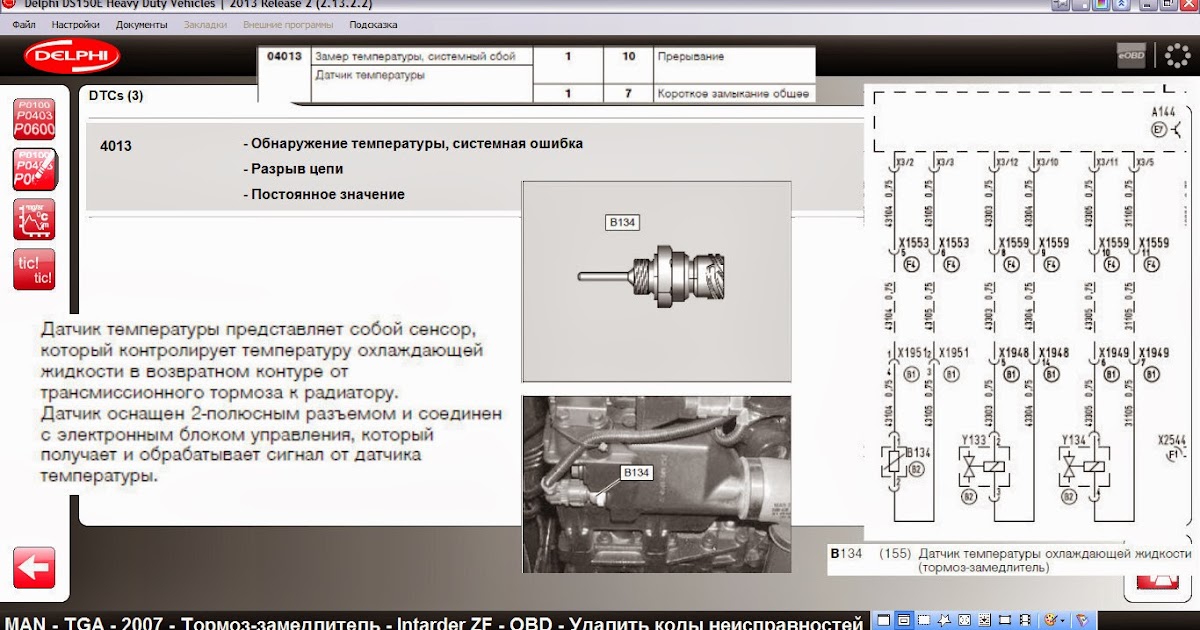Click the eOBD icon in the header
The image size is (1200, 630).
tap(1131, 57)
